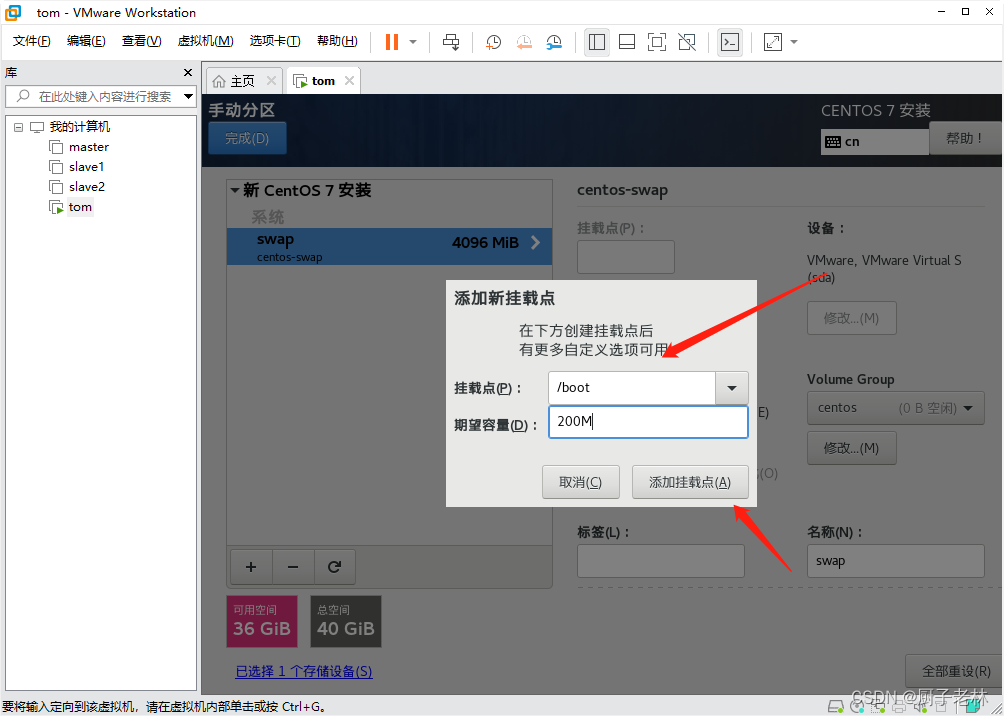This screenshot has width=1004, height=716.
Task: Click the Volume Group 修改...(M) button
Action: tap(852, 448)
